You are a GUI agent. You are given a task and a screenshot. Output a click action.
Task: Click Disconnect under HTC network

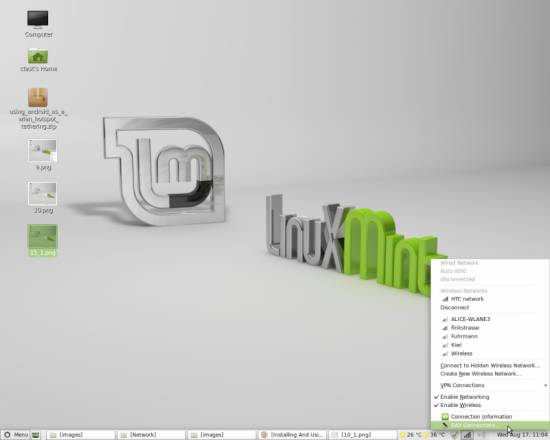pyautogui.click(x=489, y=307)
